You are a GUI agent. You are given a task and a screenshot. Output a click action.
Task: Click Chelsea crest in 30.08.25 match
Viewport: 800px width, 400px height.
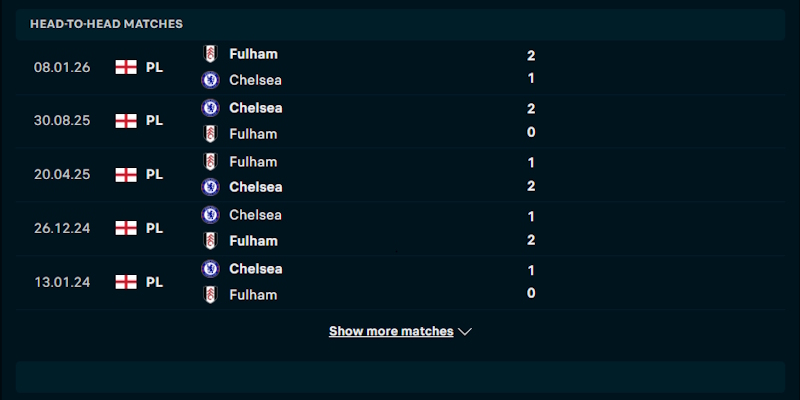(x=210, y=108)
